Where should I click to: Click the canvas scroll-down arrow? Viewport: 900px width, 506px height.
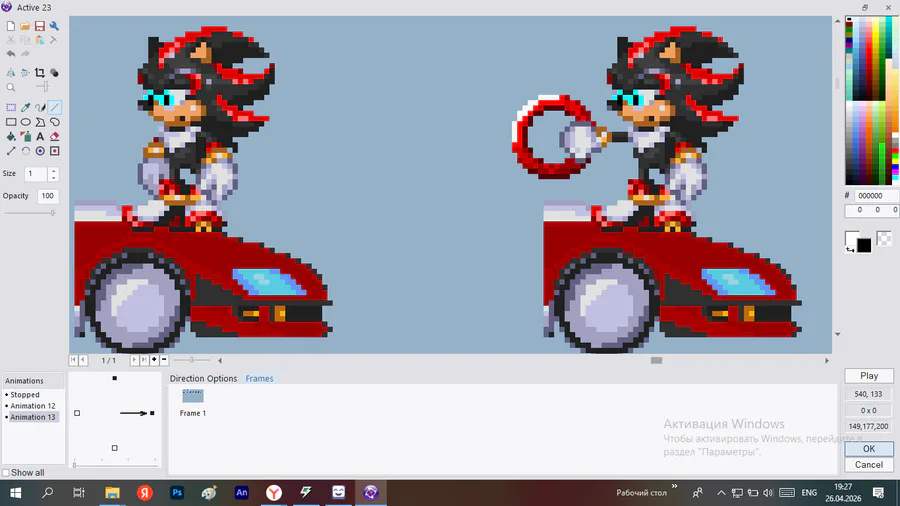point(837,334)
